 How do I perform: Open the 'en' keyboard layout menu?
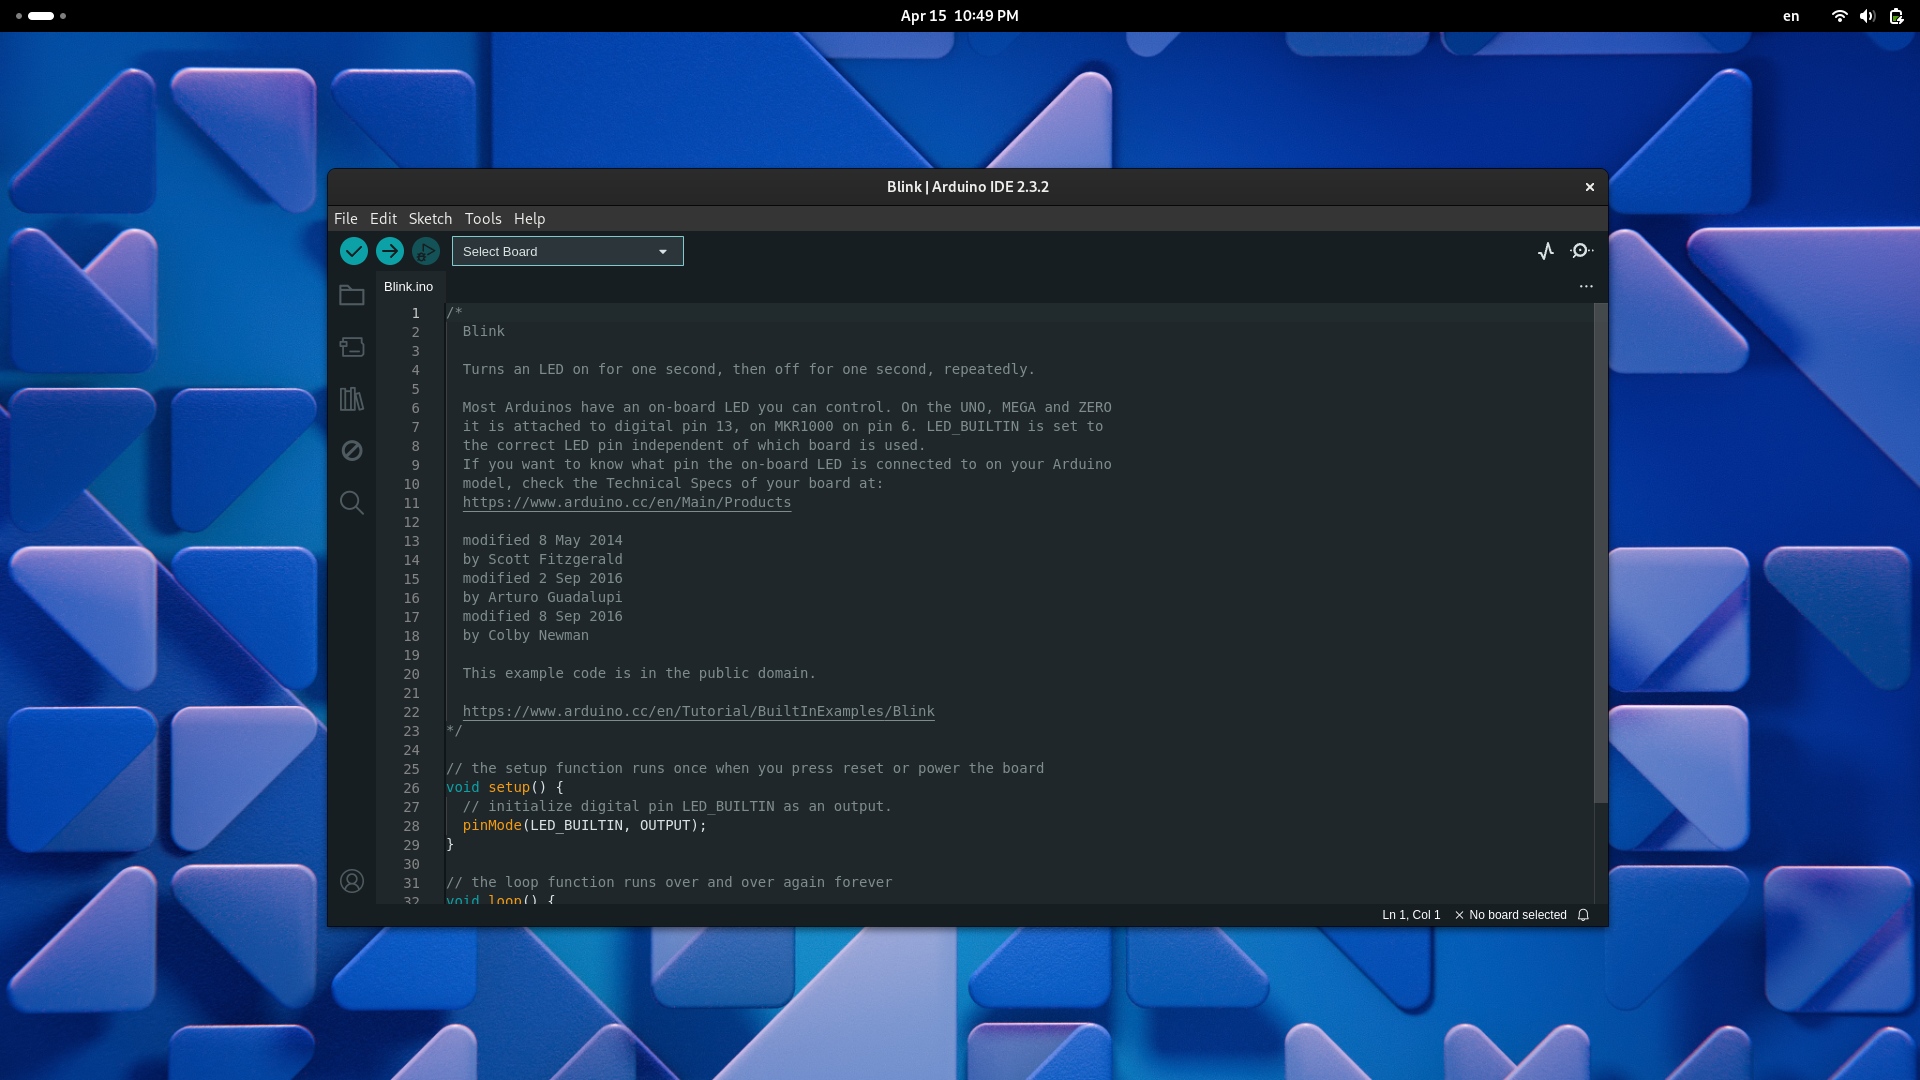click(x=1791, y=16)
